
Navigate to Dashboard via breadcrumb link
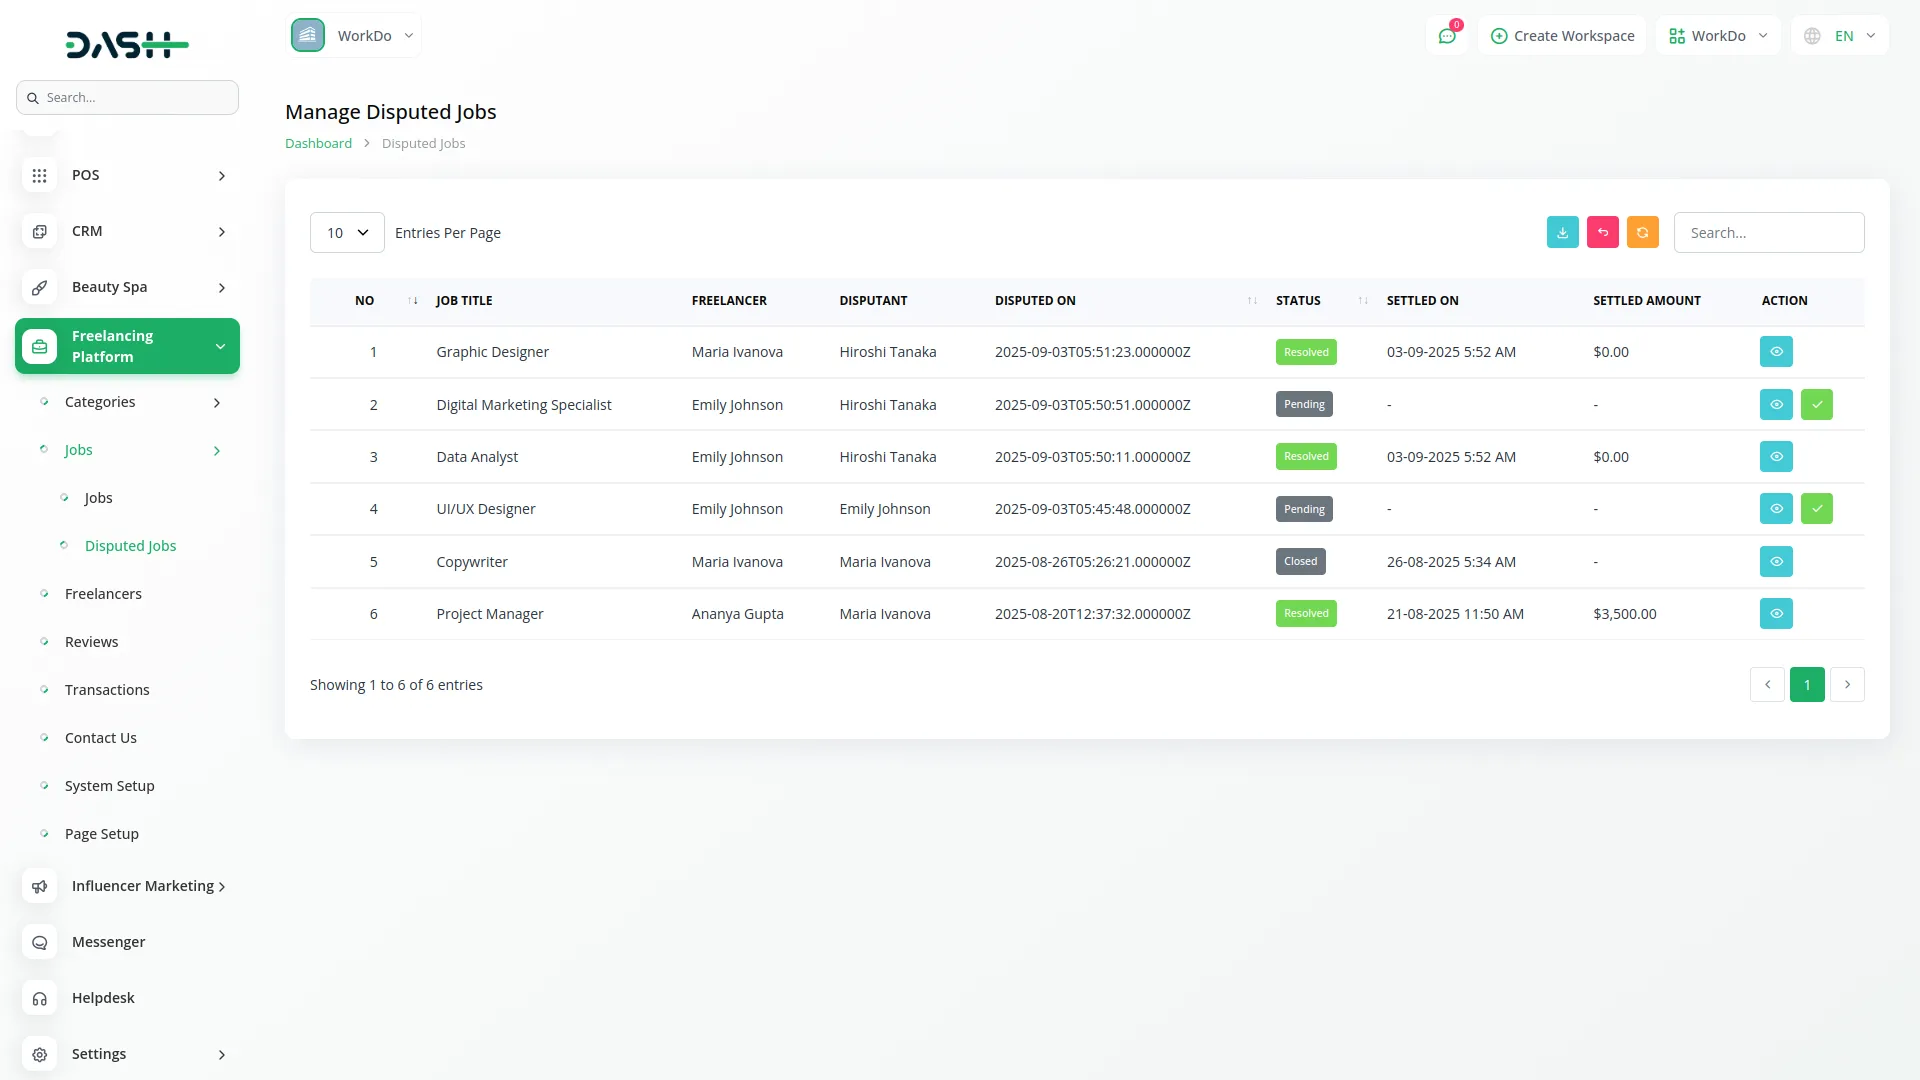pos(317,143)
